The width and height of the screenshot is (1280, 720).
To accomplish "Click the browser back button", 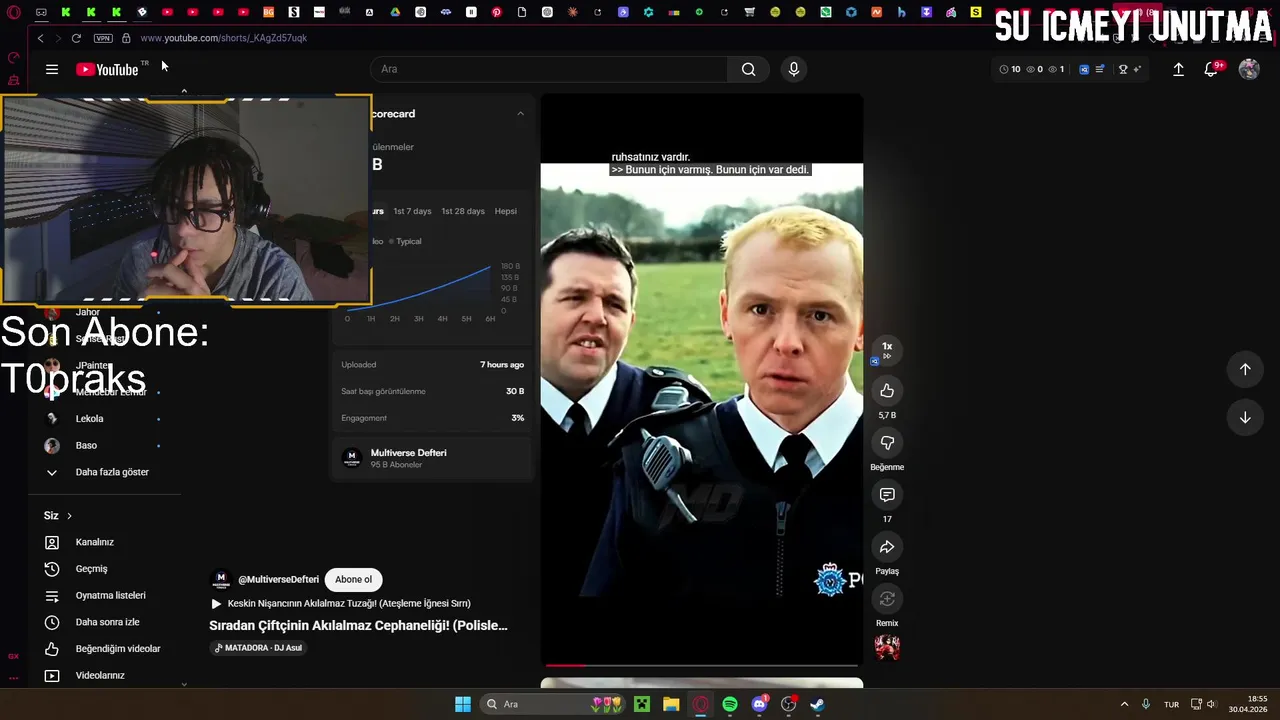I will 40,38.
